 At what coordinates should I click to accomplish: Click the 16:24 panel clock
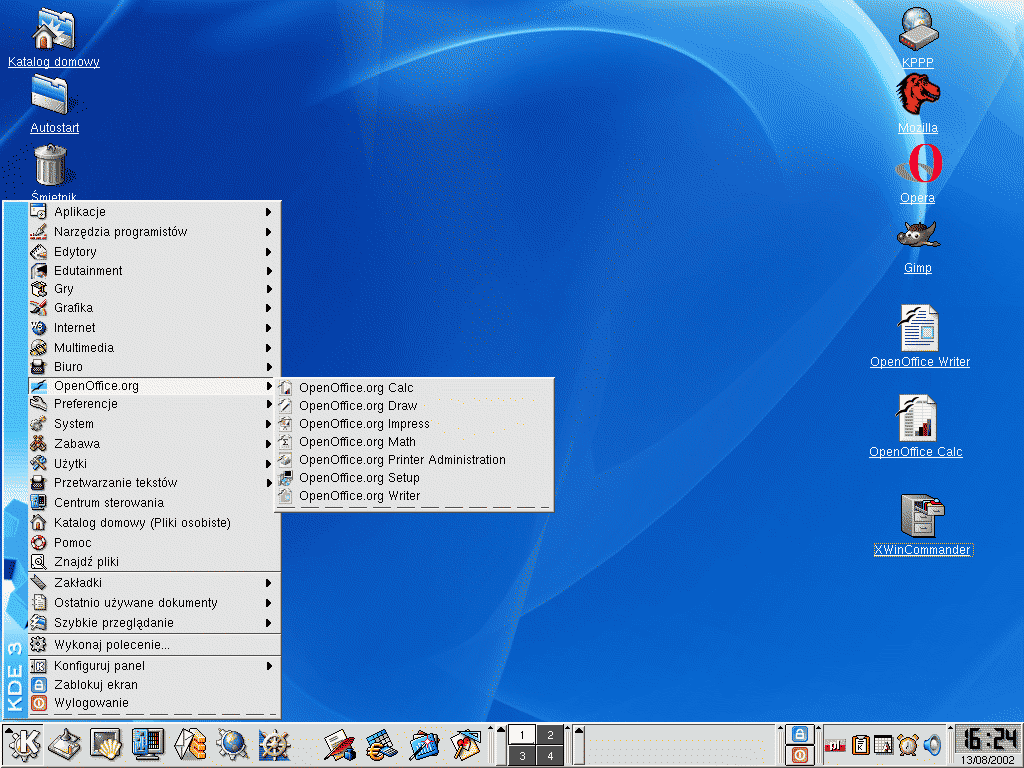[x=989, y=739]
